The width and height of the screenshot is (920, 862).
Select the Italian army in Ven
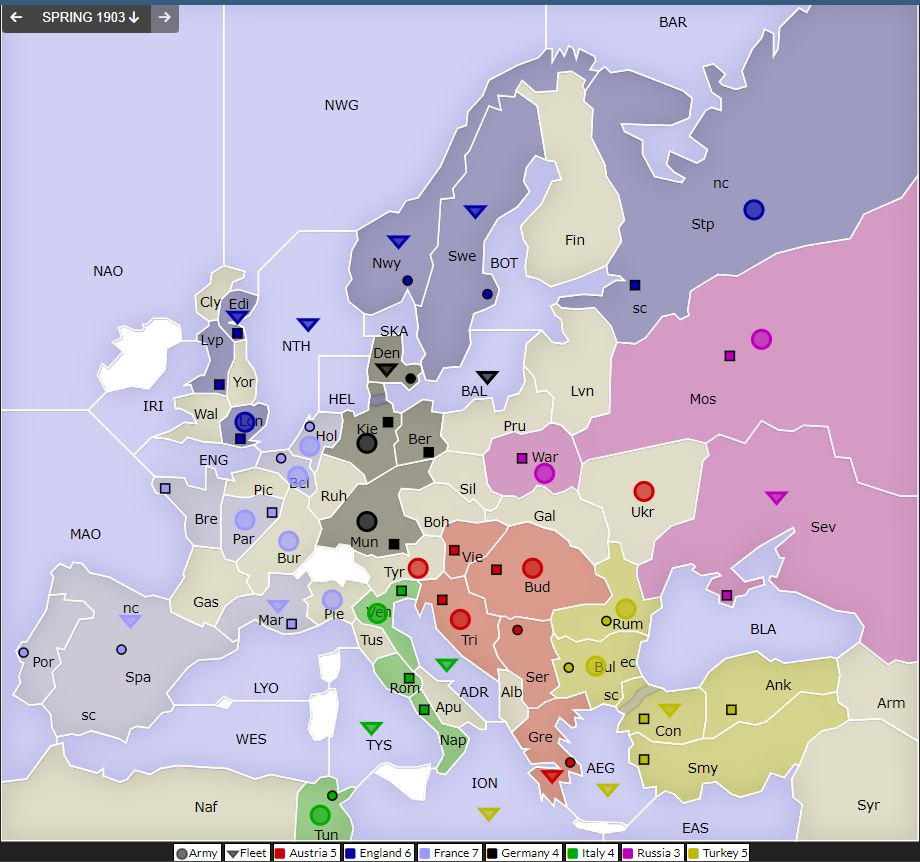coord(377,613)
